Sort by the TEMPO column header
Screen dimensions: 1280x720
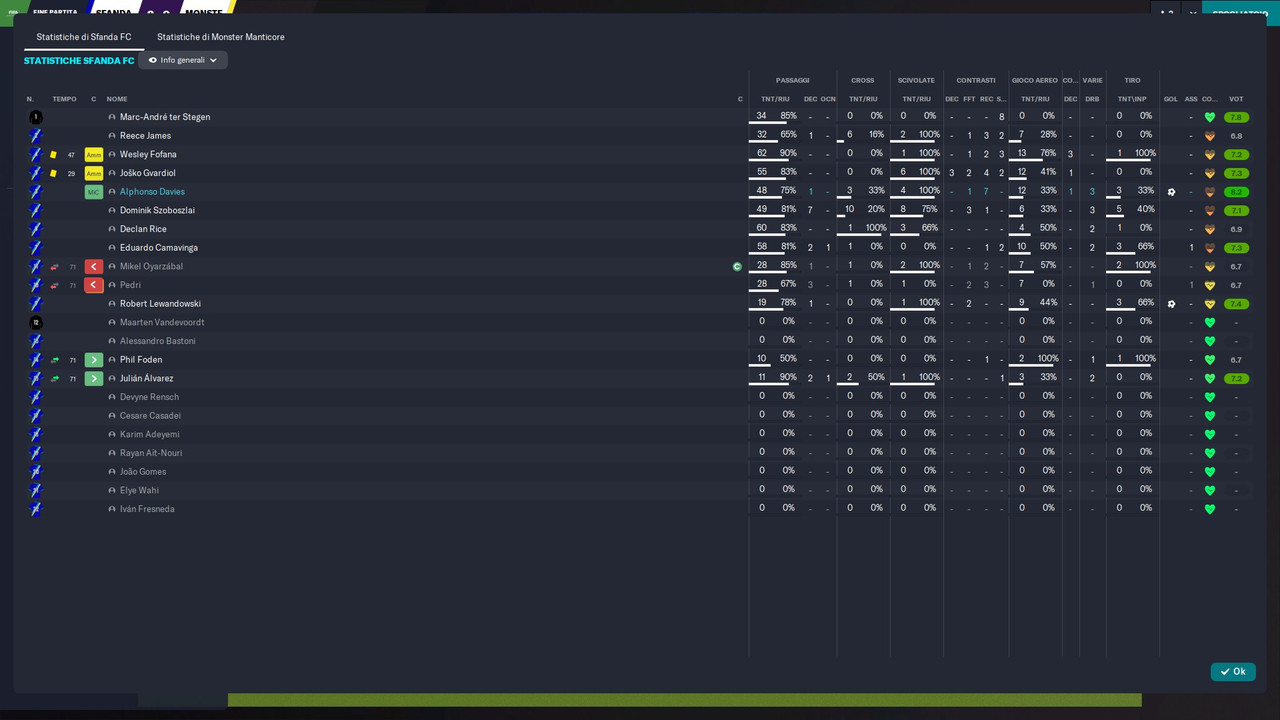(x=64, y=99)
